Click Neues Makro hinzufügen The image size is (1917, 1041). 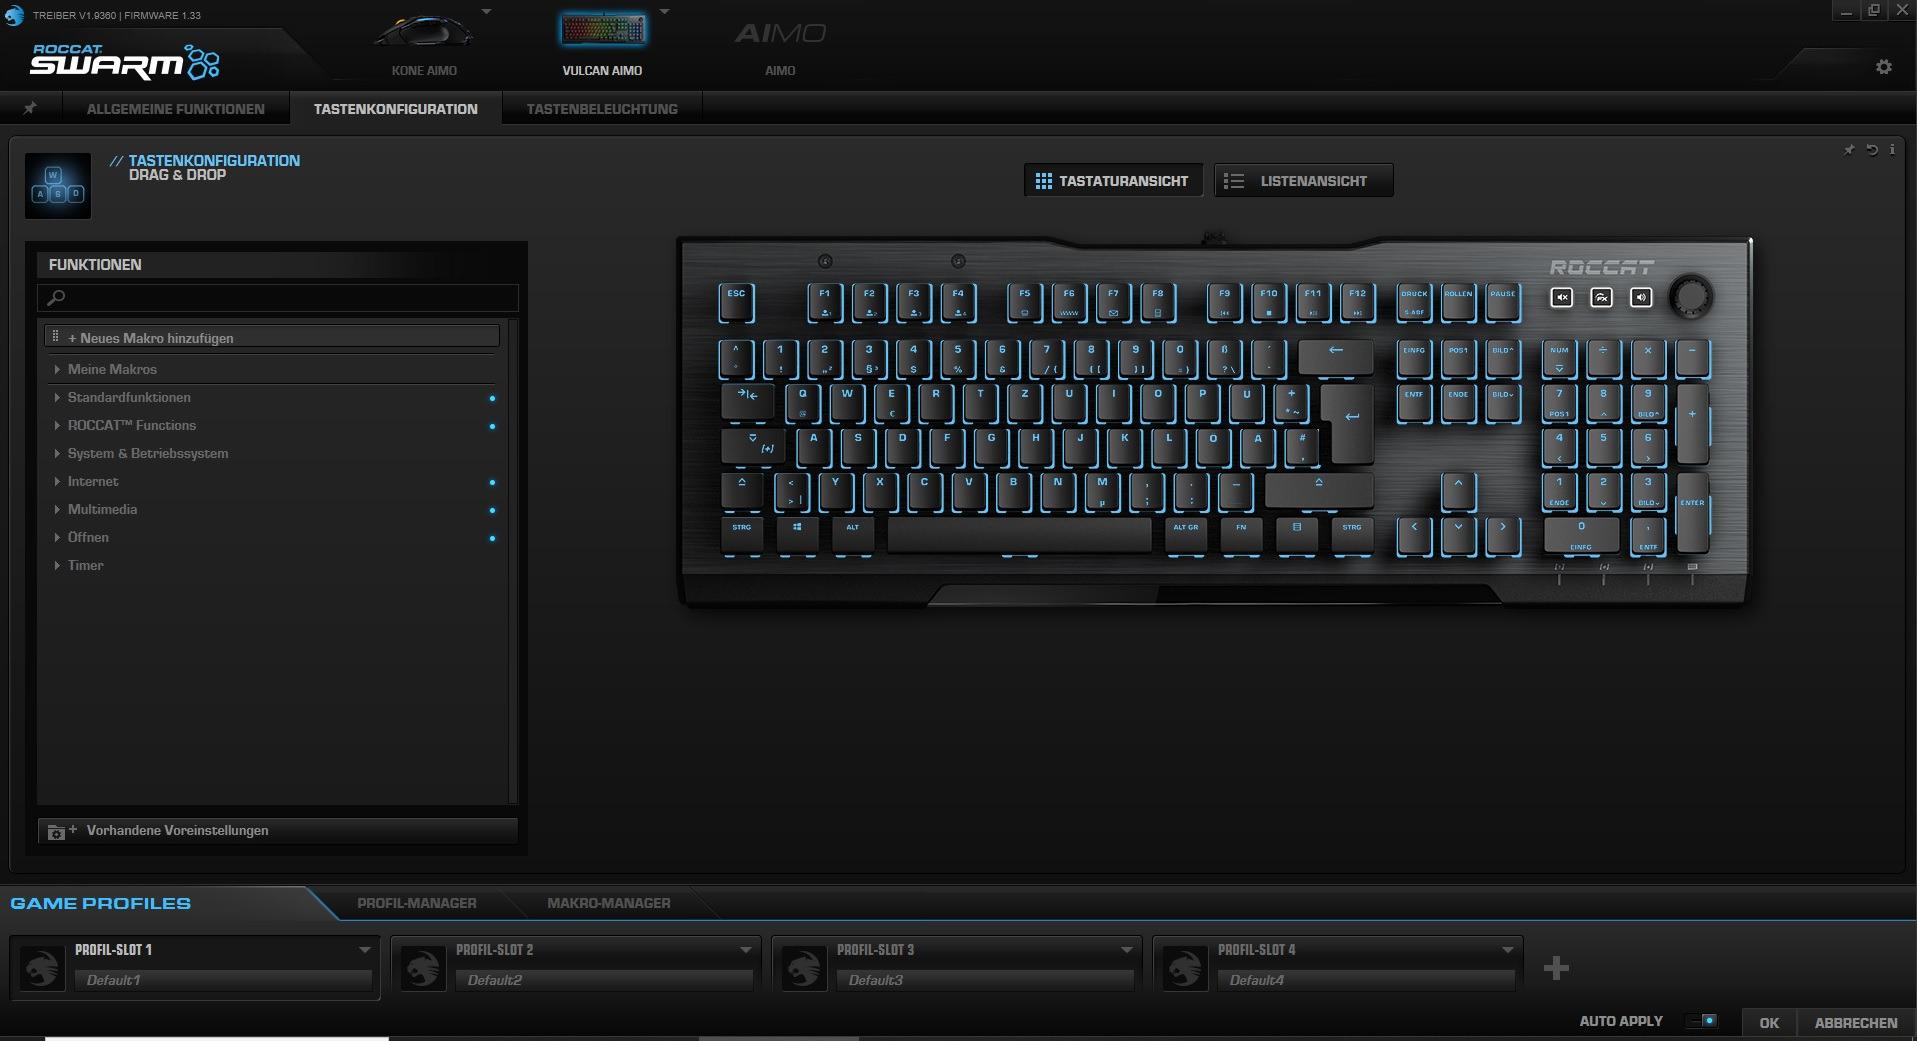[272, 337]
